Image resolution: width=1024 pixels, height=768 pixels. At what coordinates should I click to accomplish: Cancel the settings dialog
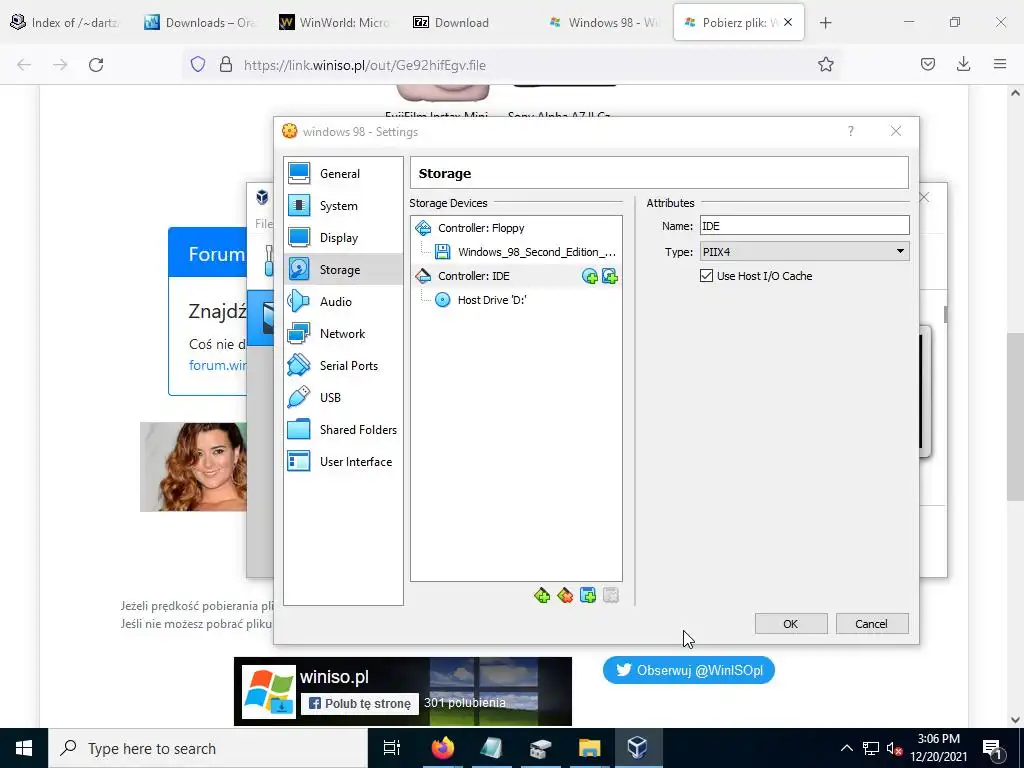click(x=872, y=624)
